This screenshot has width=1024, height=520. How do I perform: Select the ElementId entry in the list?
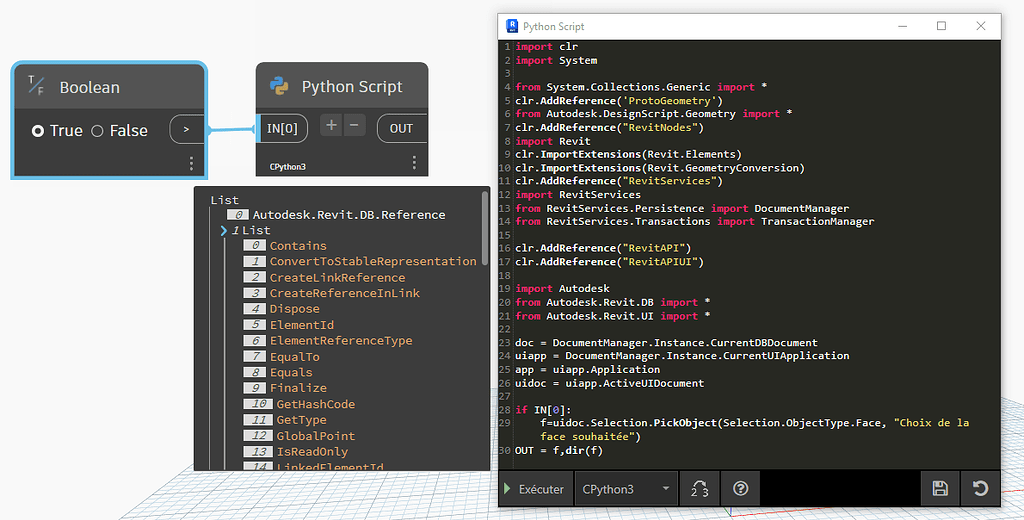click(302, 325)
